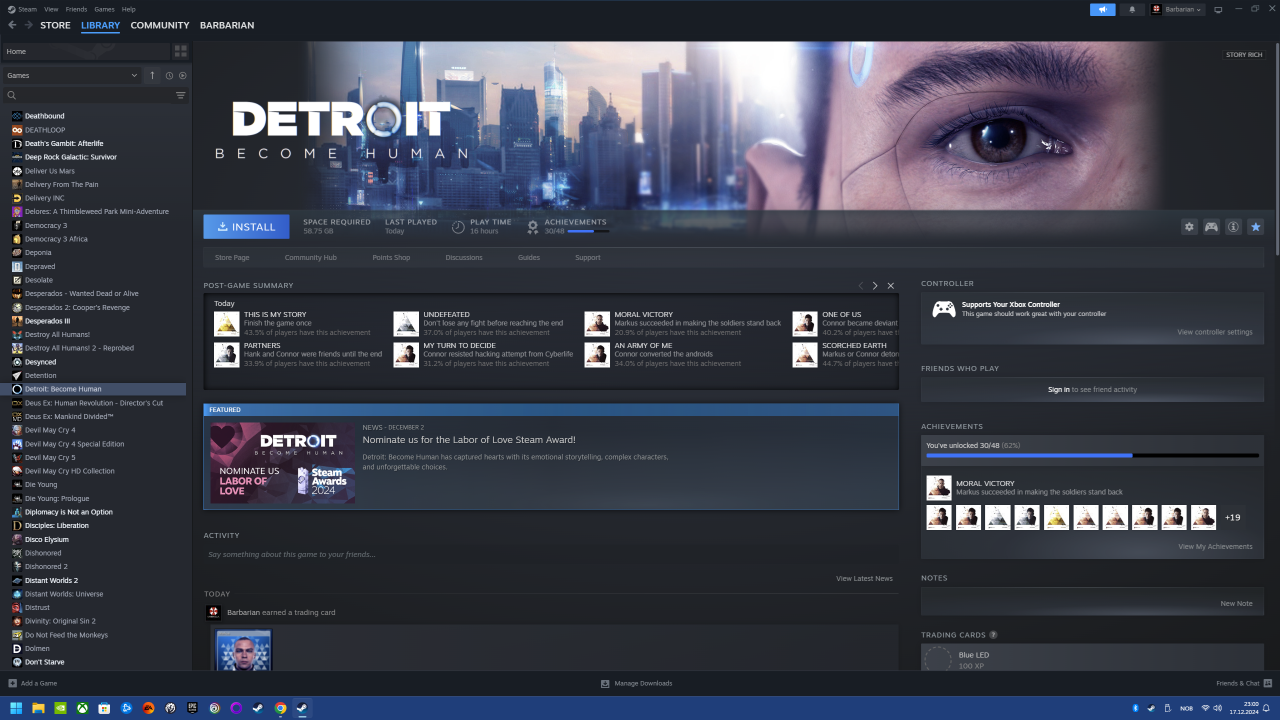Click the +19 more achievements indicator
The height and width of the screenshot is (720, 1280).
[x=1233, y=517]
